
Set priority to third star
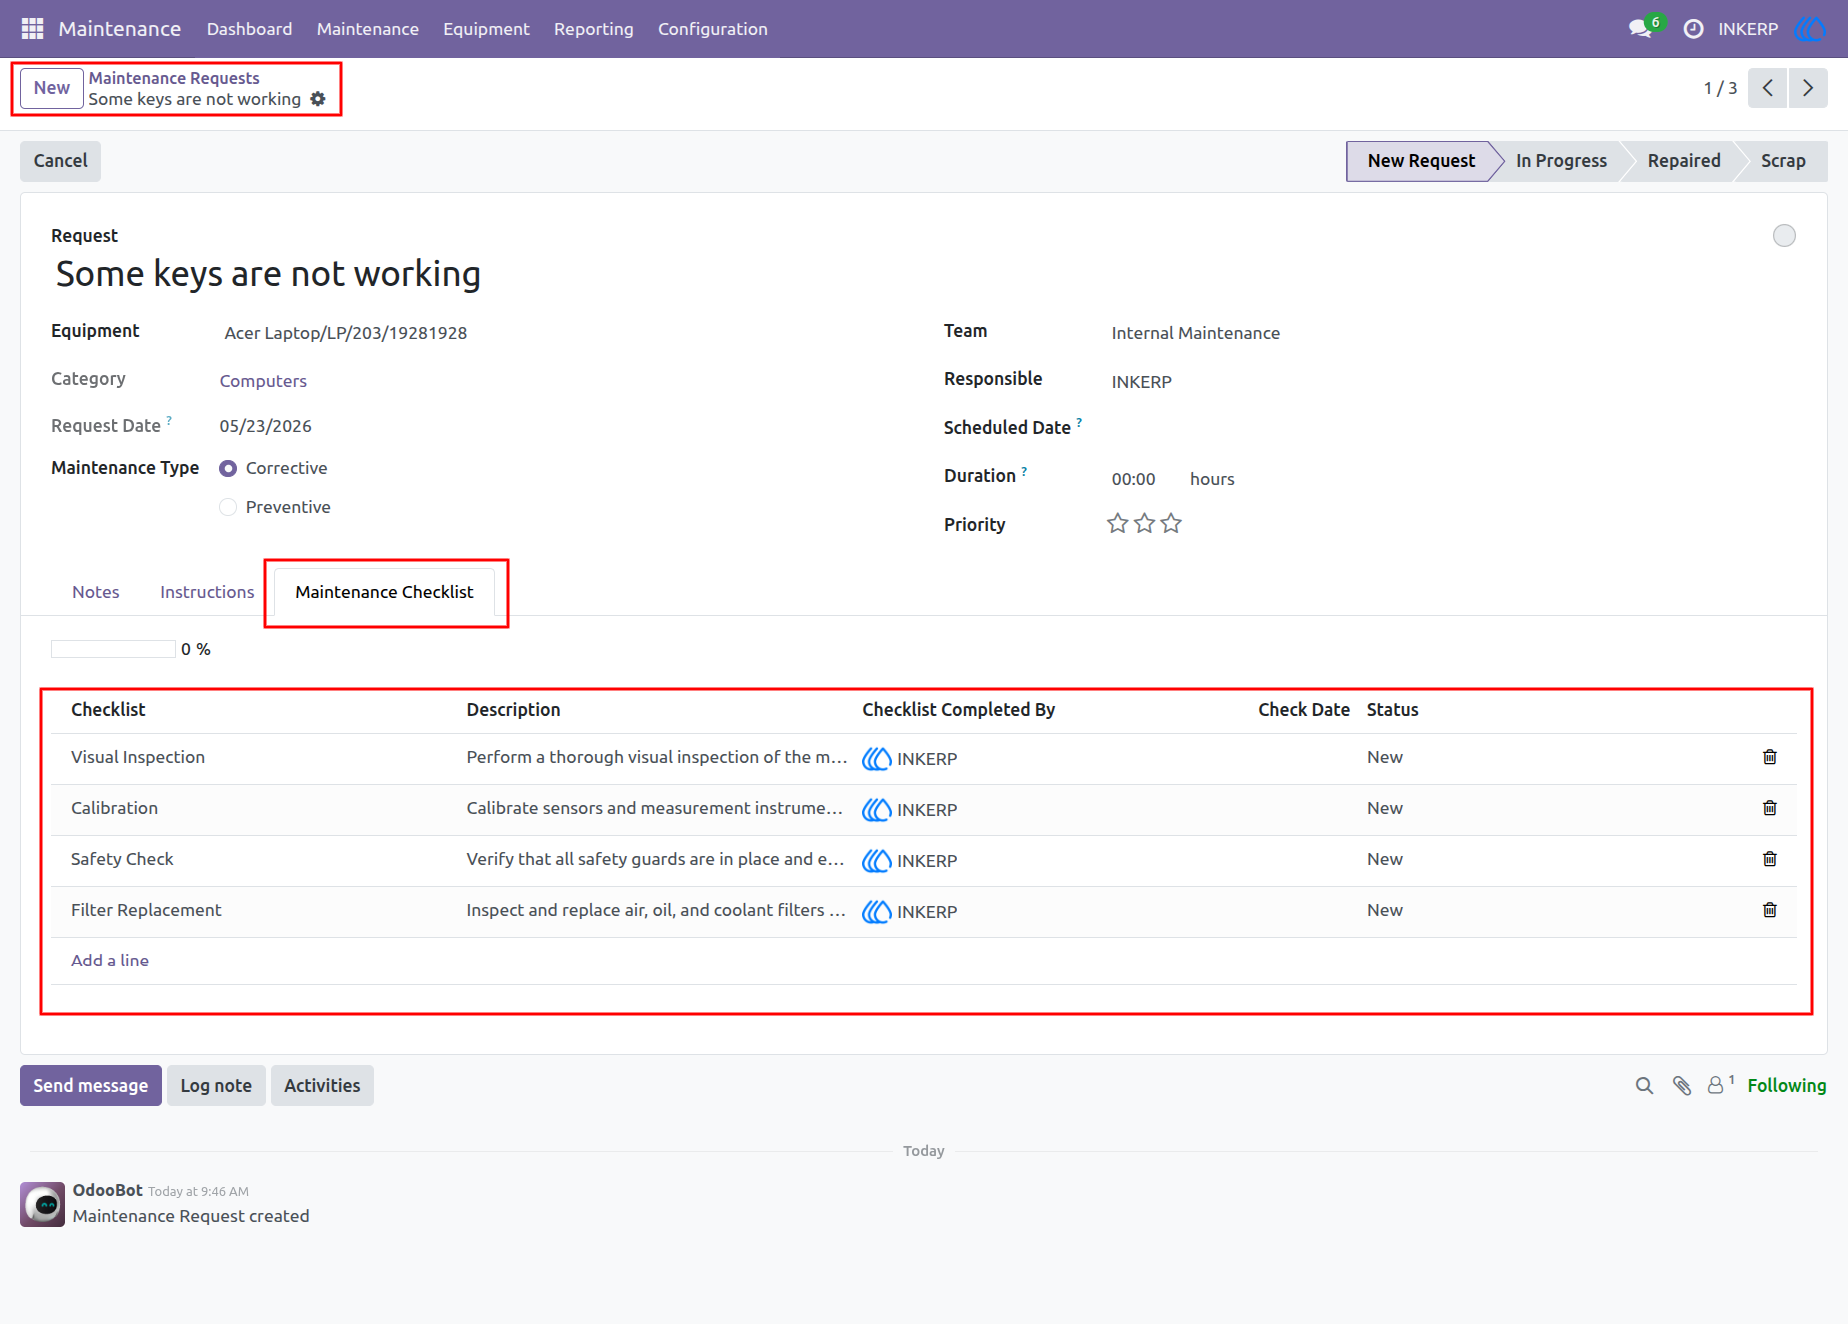[1171, 523]
